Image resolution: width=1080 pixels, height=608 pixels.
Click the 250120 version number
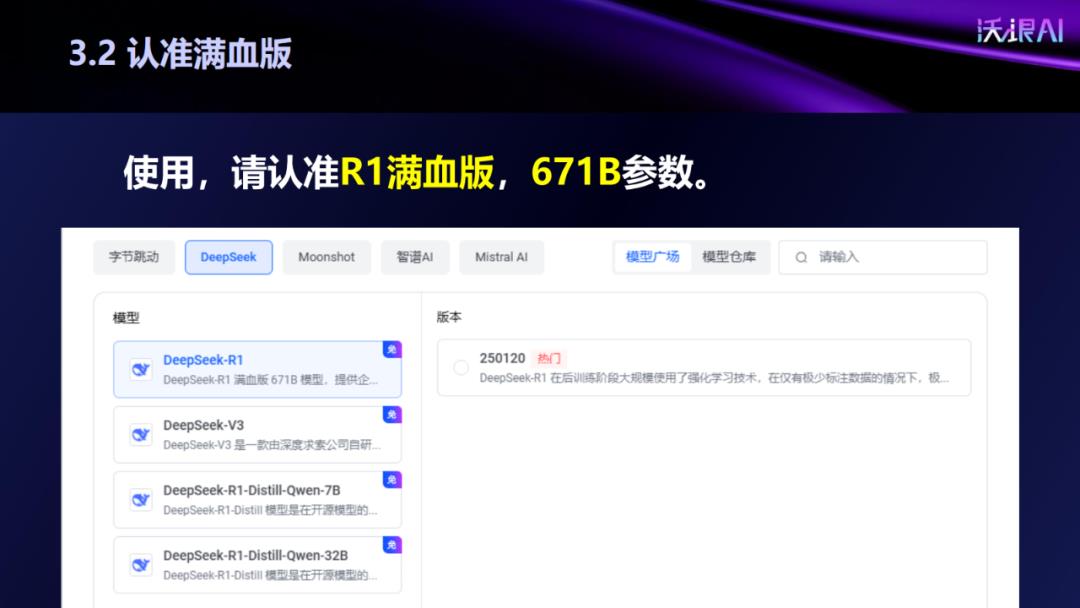click(502, 358)
